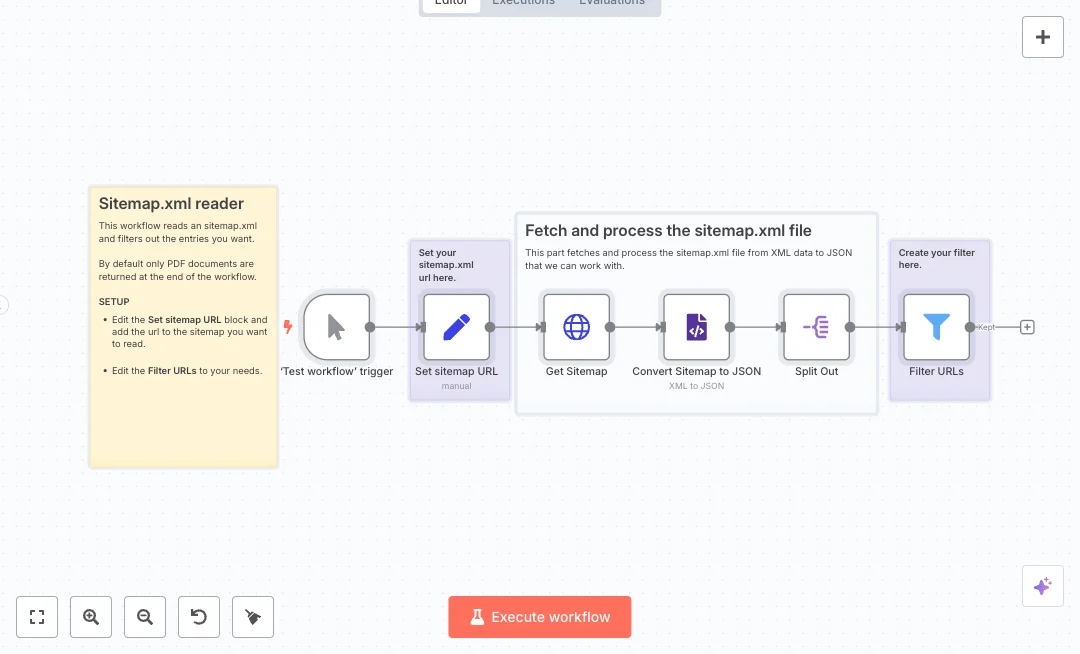The image size is (1080, 654).
Task: Select the Filter URLs funnel node
Action: (936, 327)
